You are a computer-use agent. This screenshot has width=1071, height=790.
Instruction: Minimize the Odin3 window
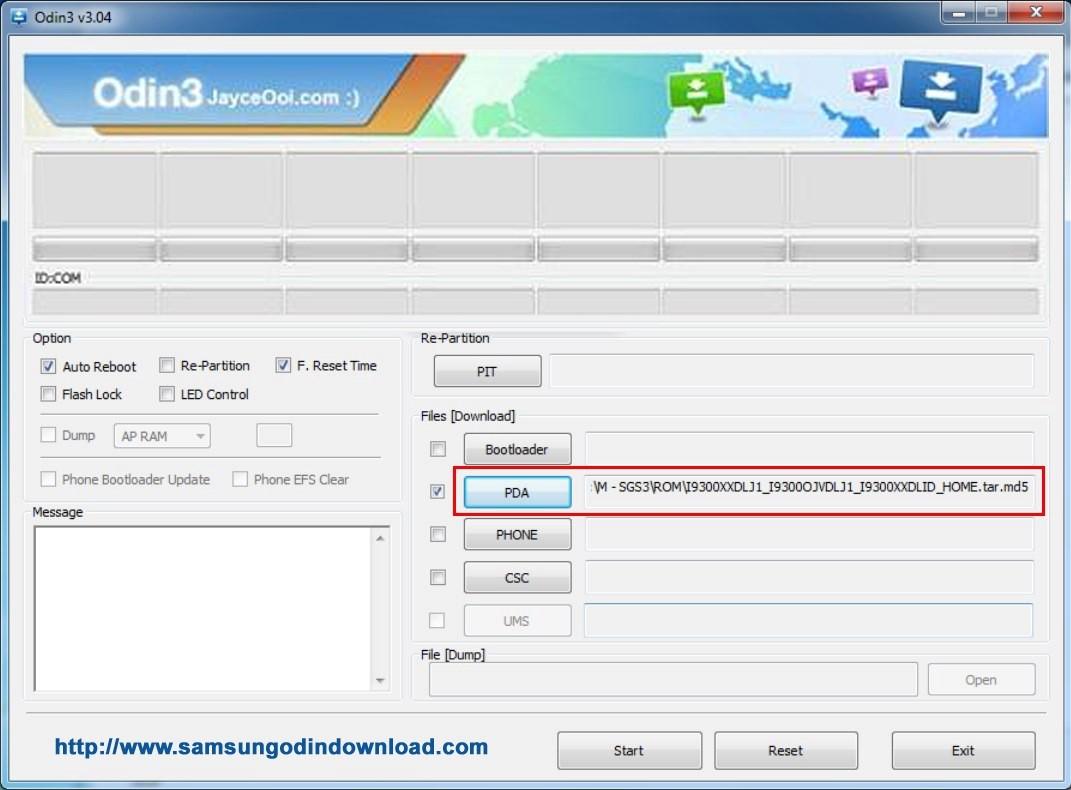[x=959, y=12]
